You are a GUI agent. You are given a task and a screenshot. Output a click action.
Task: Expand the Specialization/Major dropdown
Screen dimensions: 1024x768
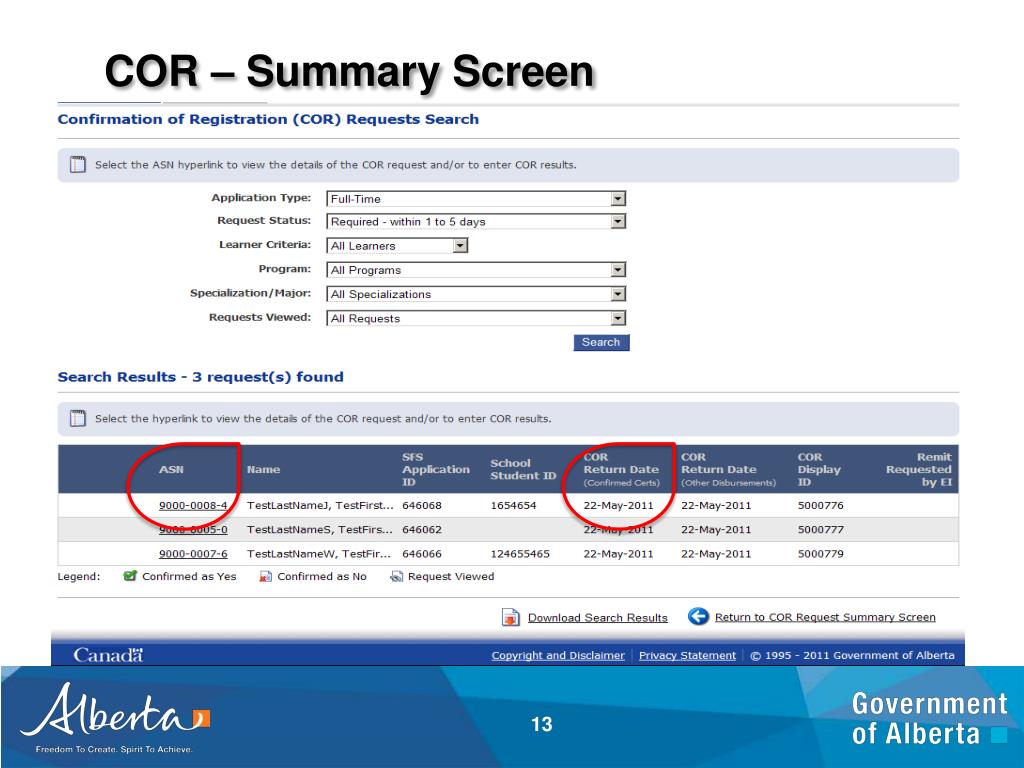coord(476,294)
